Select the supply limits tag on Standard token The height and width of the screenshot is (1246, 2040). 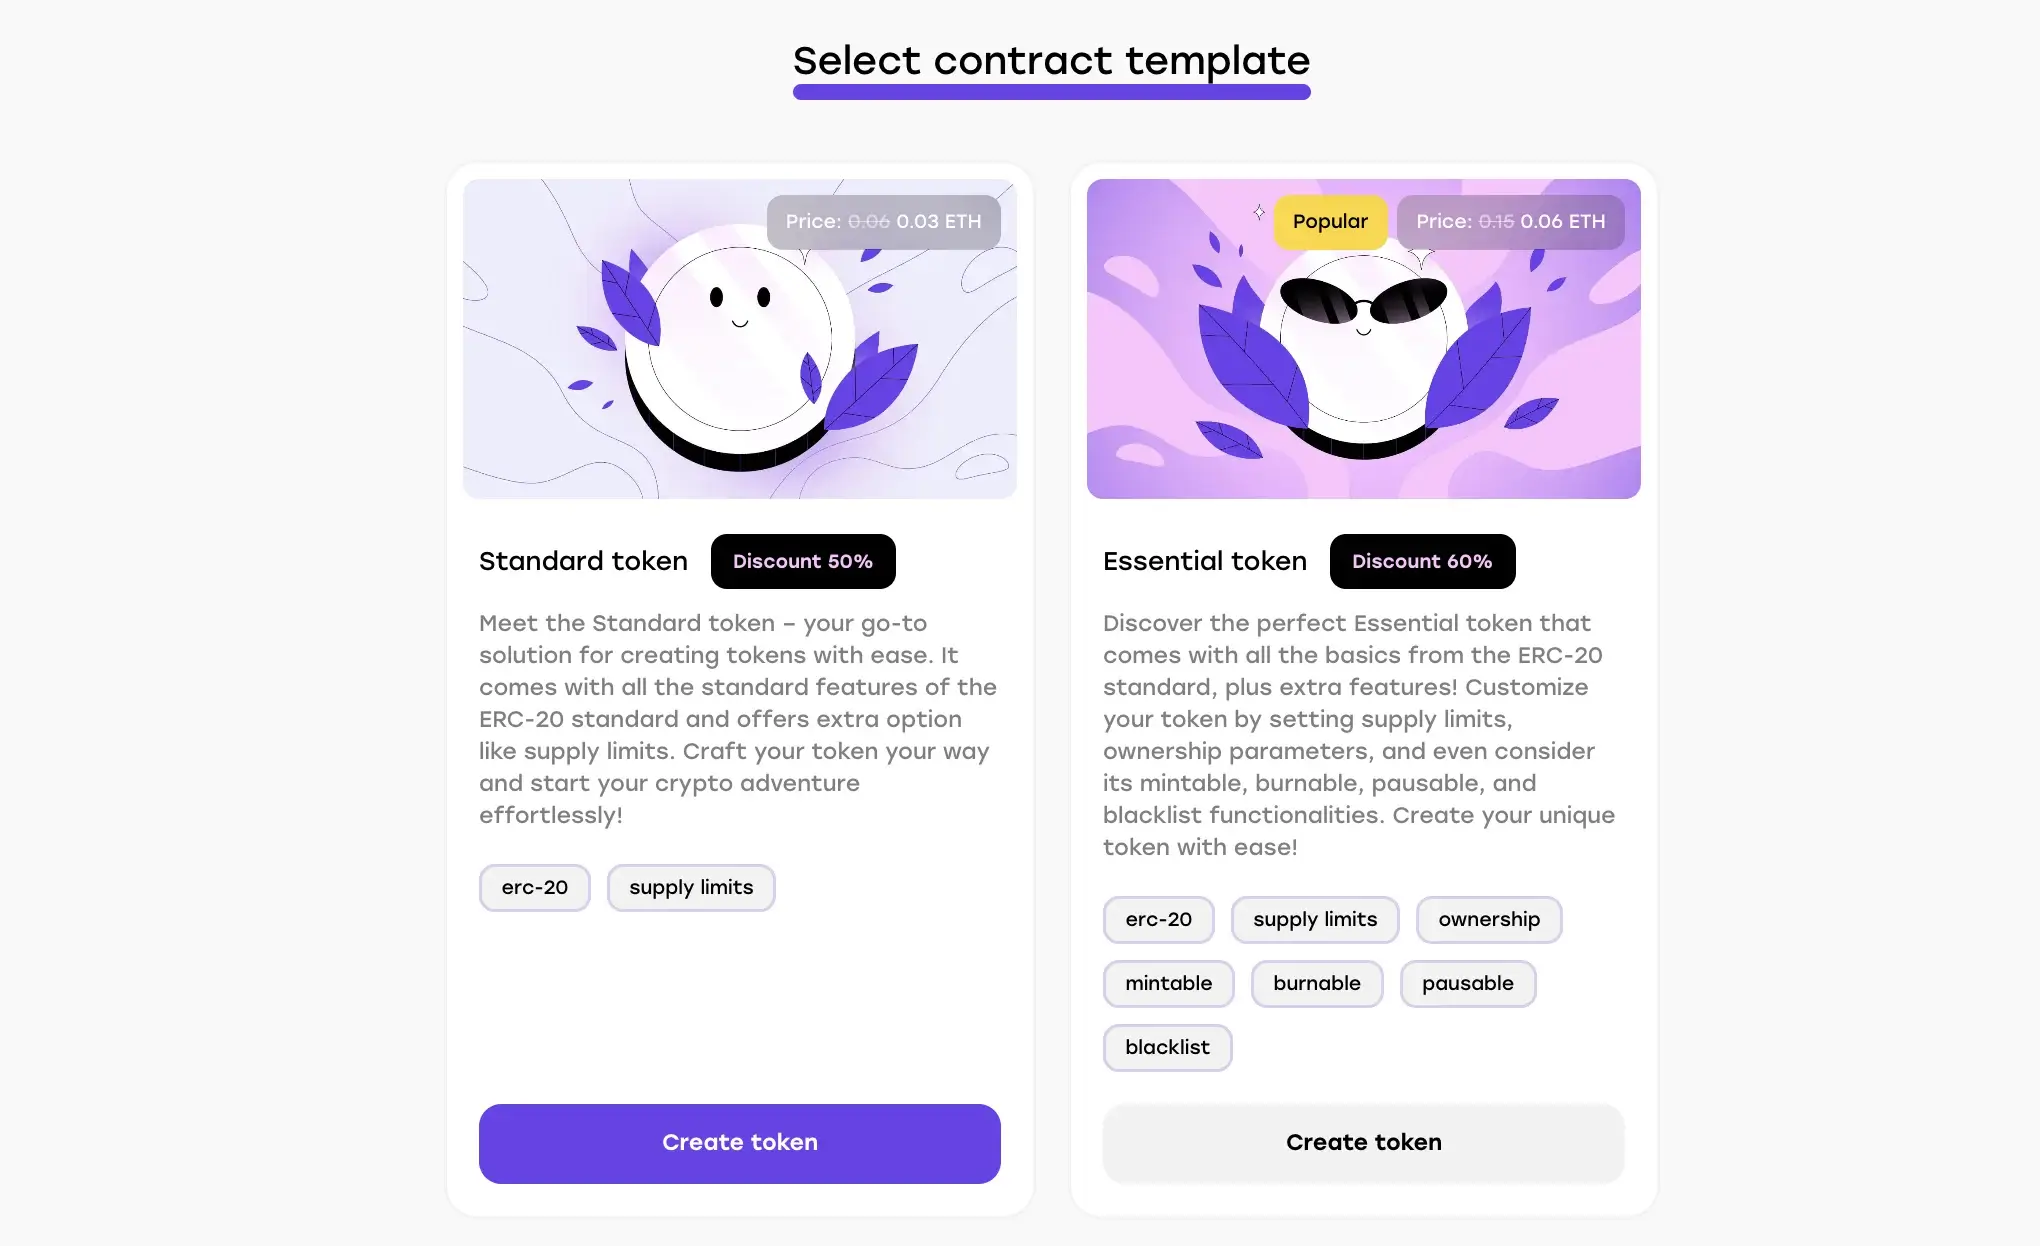691,886
